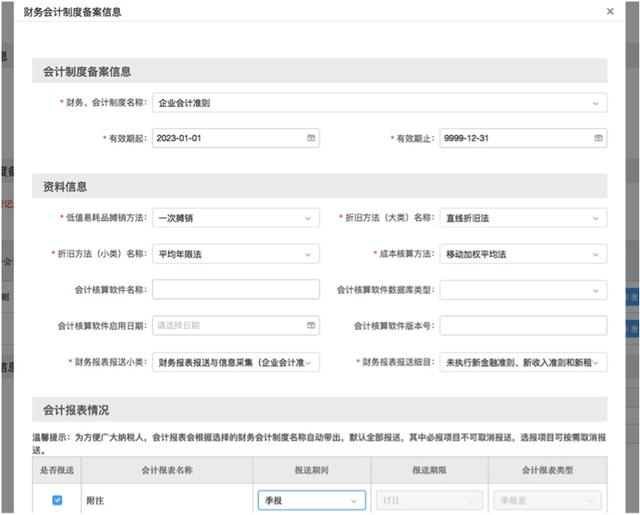Click the 会计报表情况 section header
This screenshot has width=640, height=515.
pyautogui.click(x=320, y=410)
